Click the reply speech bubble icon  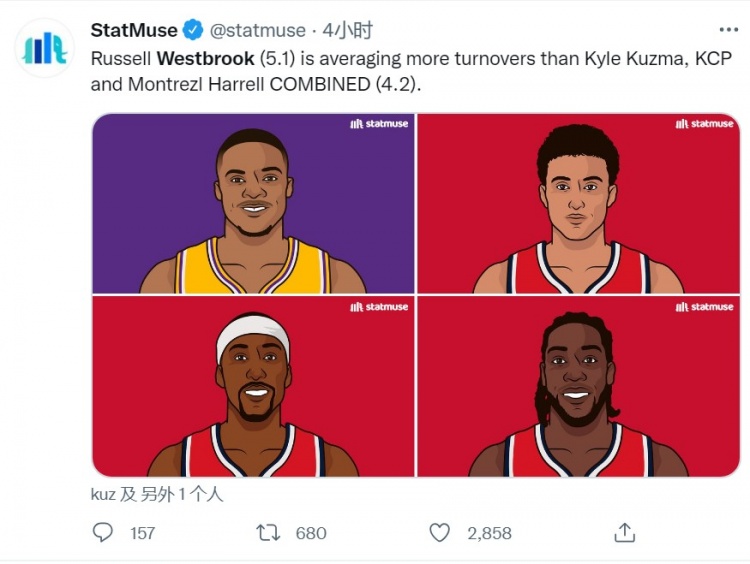102,532
